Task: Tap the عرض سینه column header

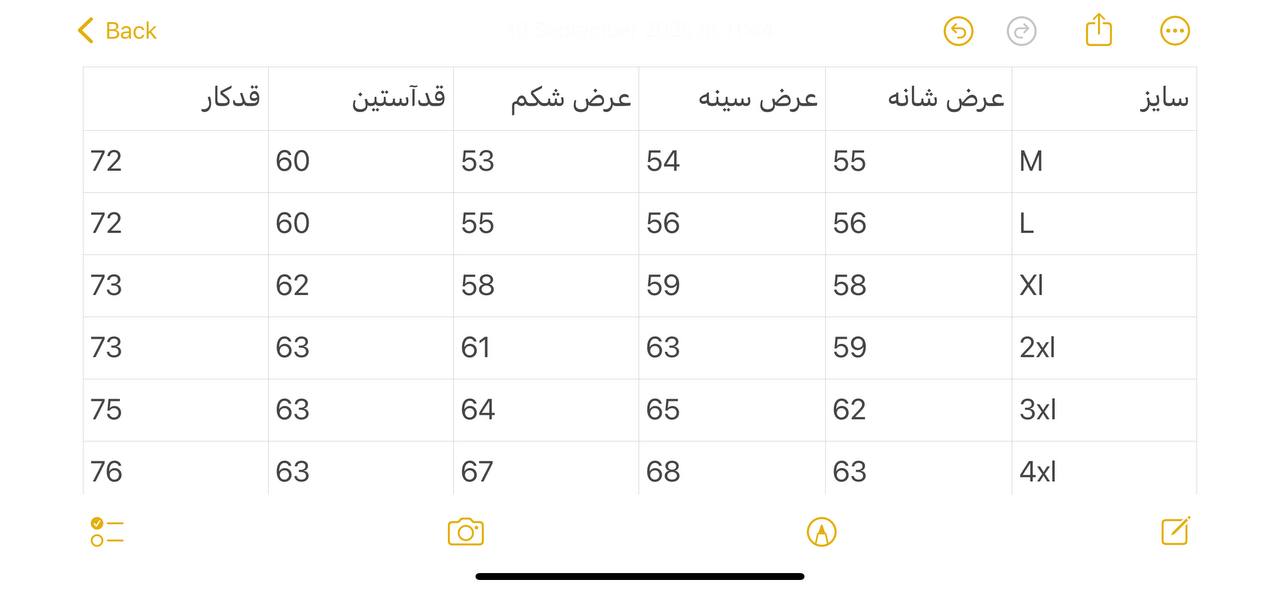Action: [732, 98]
